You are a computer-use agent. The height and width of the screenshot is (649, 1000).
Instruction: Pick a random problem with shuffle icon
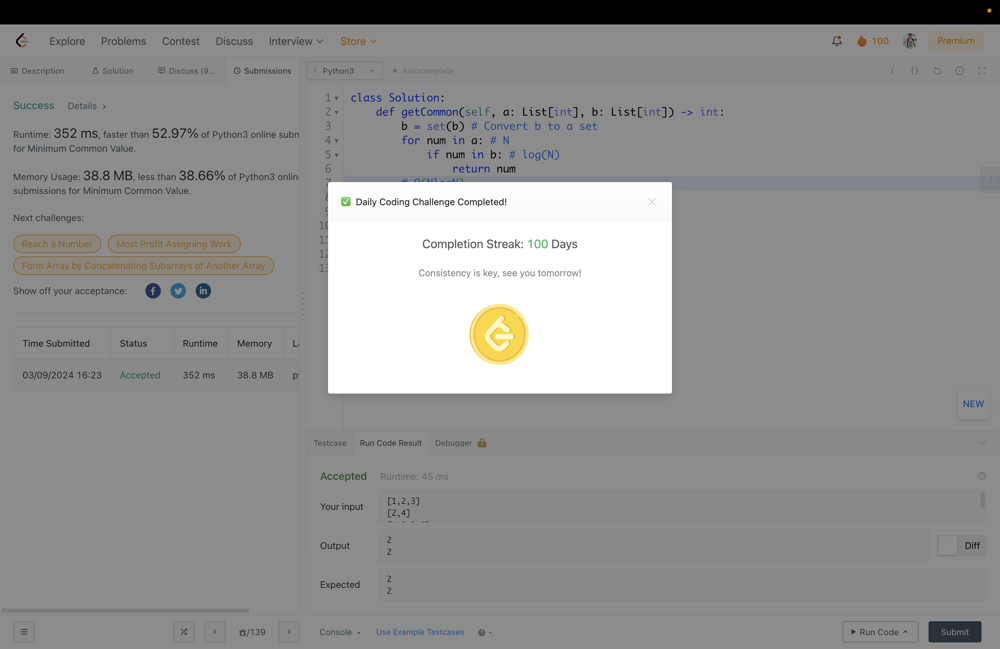point(184,632)
